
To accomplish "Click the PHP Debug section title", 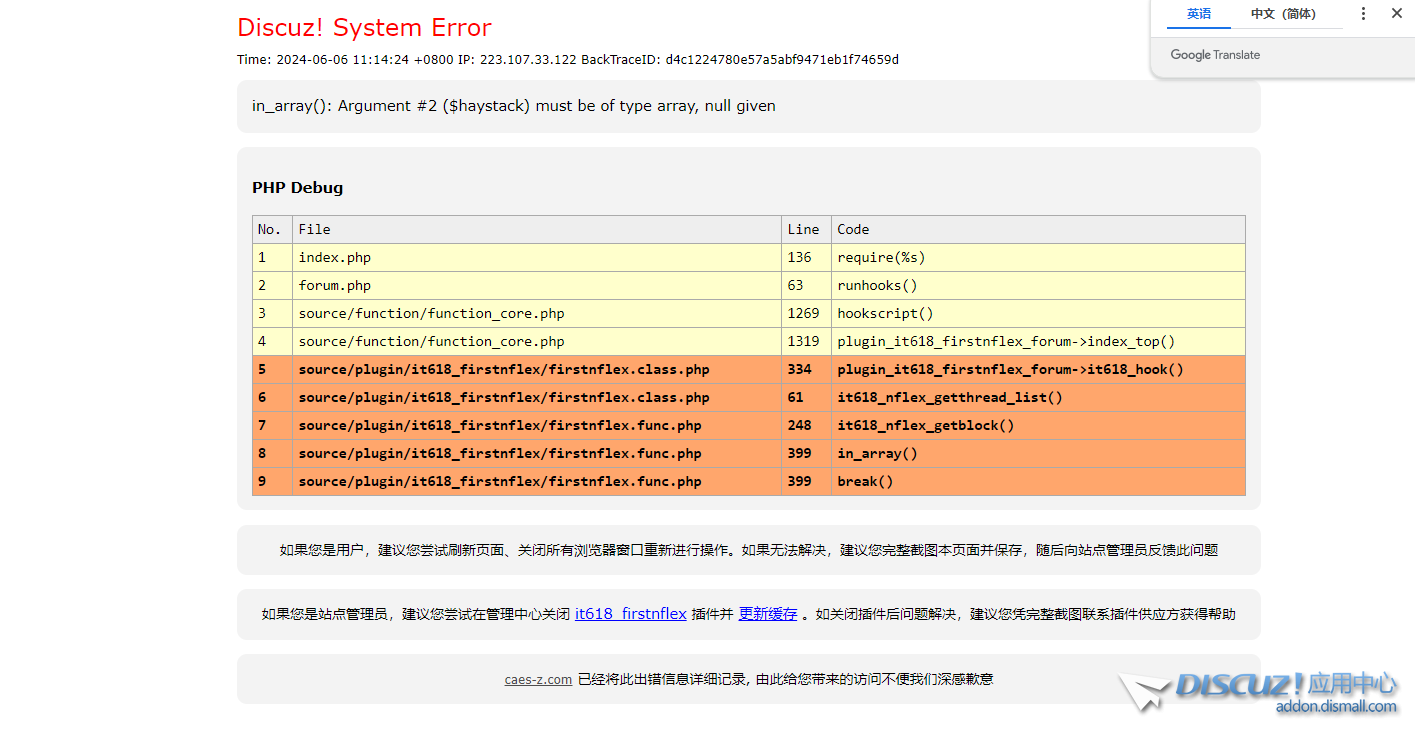I will tap(297, 188).
